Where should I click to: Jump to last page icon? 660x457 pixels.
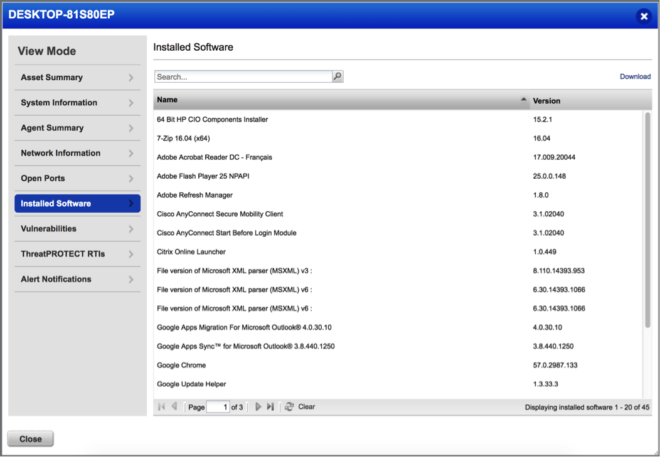click(x=270, y=407)
